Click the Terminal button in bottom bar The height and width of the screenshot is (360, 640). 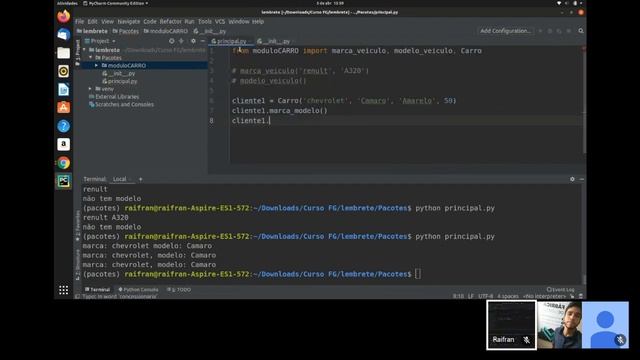[x=98, y=289]
